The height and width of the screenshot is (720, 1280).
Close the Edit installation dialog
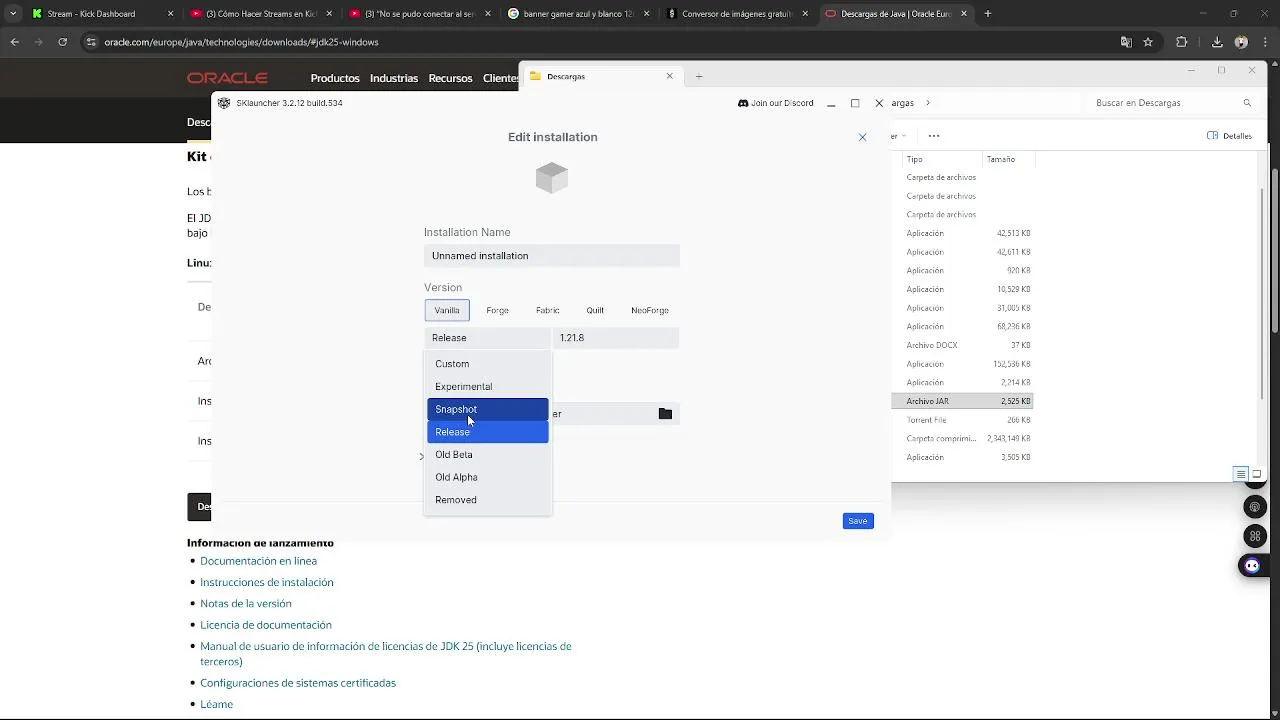pos(862,137)
